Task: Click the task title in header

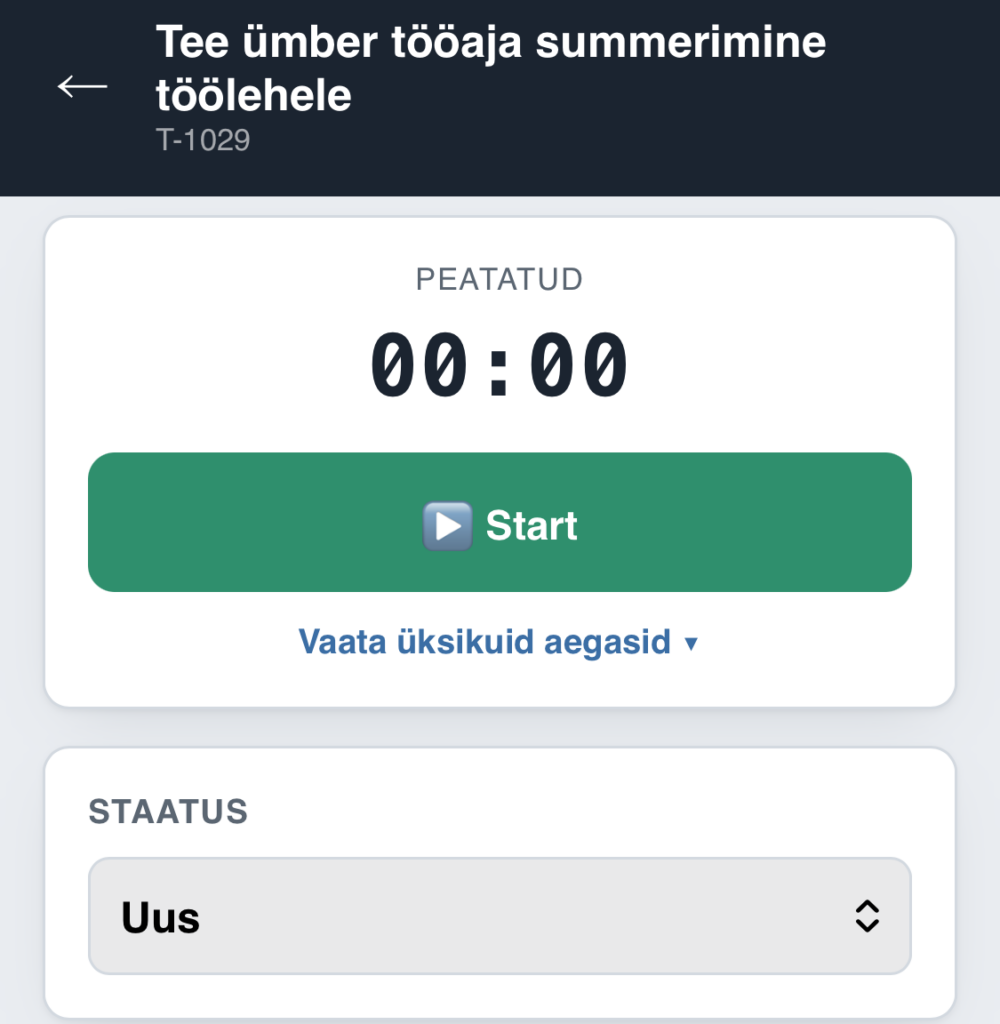Action: pyautogui.click(x=491, y=68)
